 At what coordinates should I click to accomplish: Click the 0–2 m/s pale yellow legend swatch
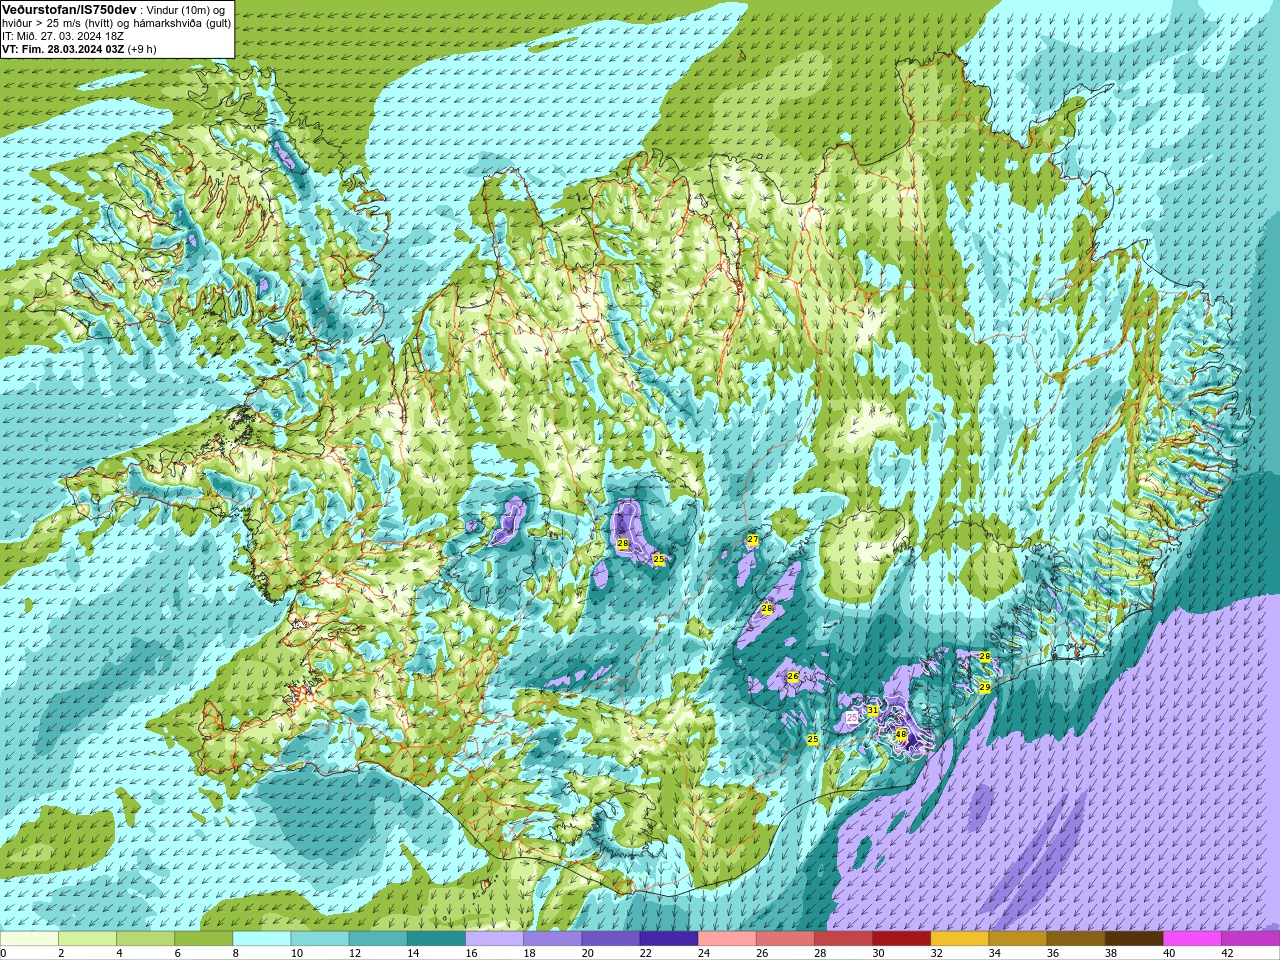coord(30,939)
